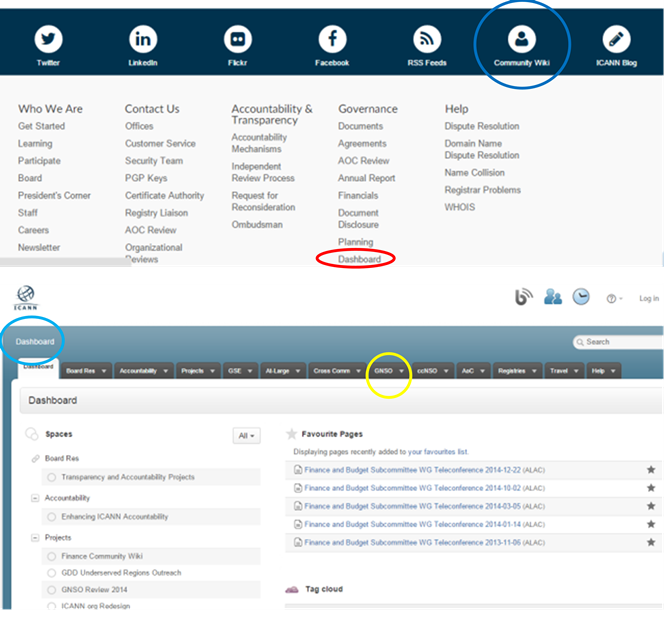664x626 pixels.
Task: Open the ICANN Blog pencil icon
Action: [x=616, y=39]
